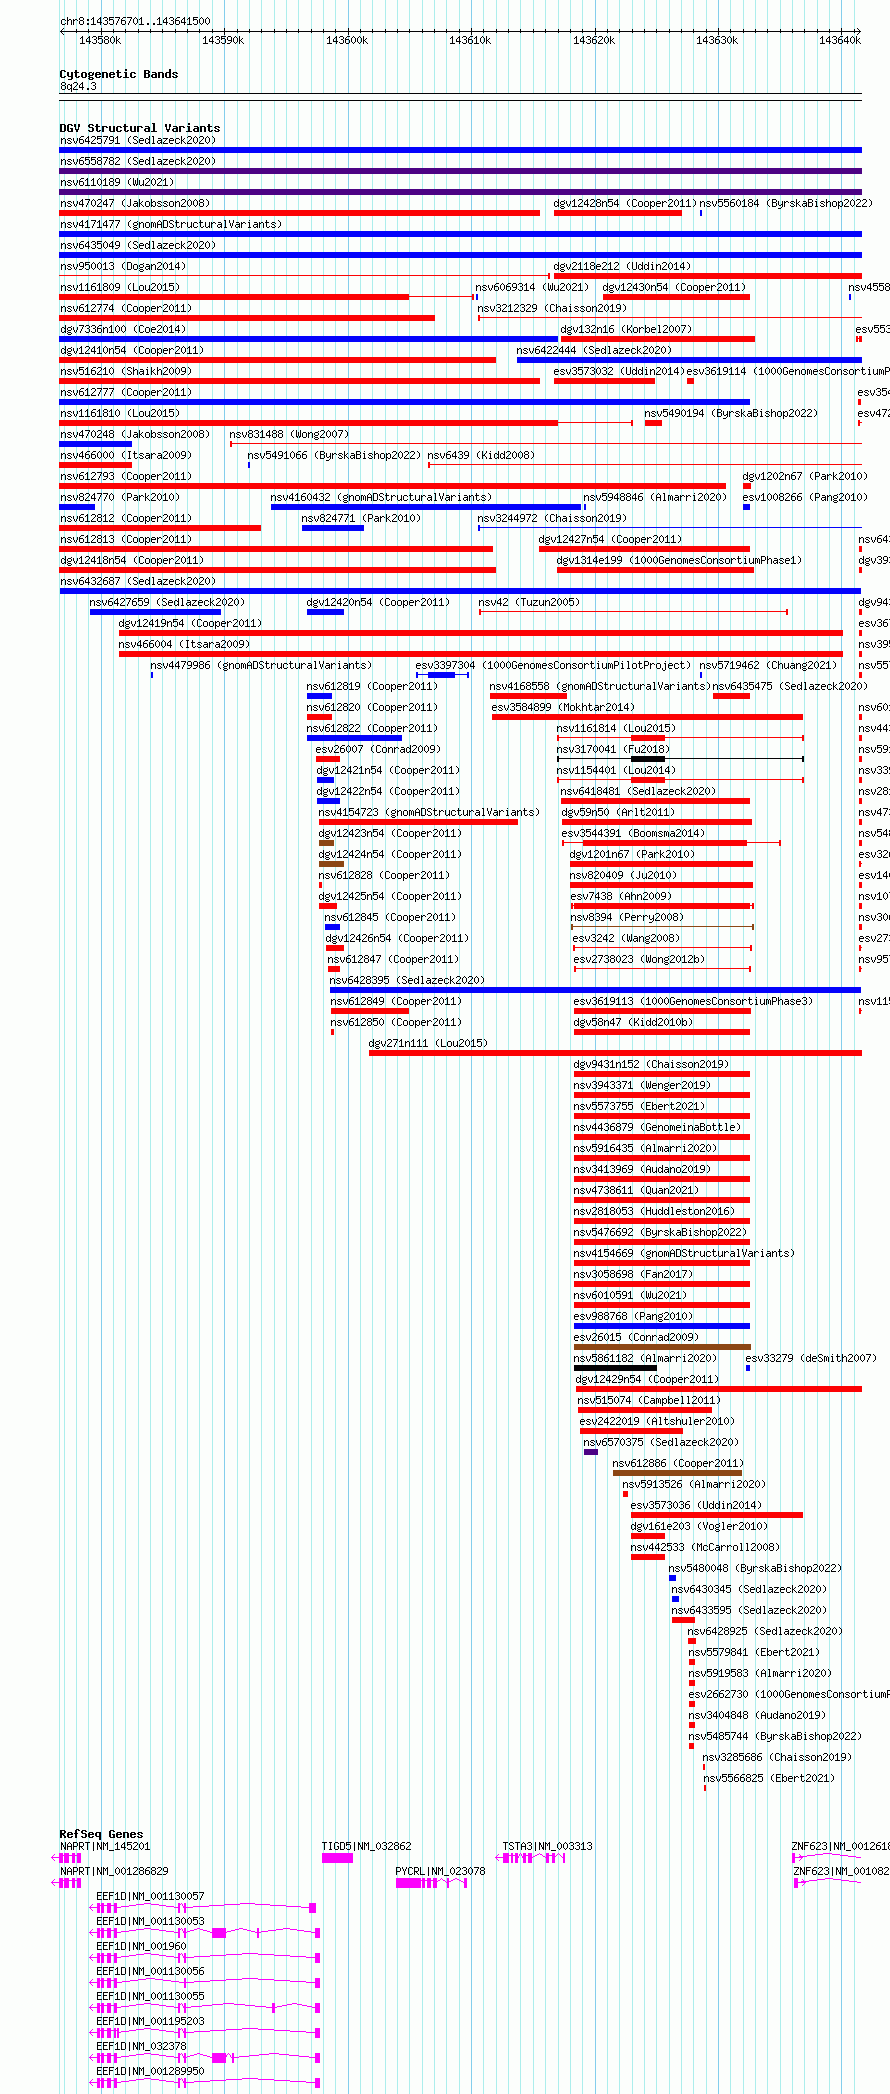Open dgv7336n100 (Coe2014) variant

click(122, 329)
